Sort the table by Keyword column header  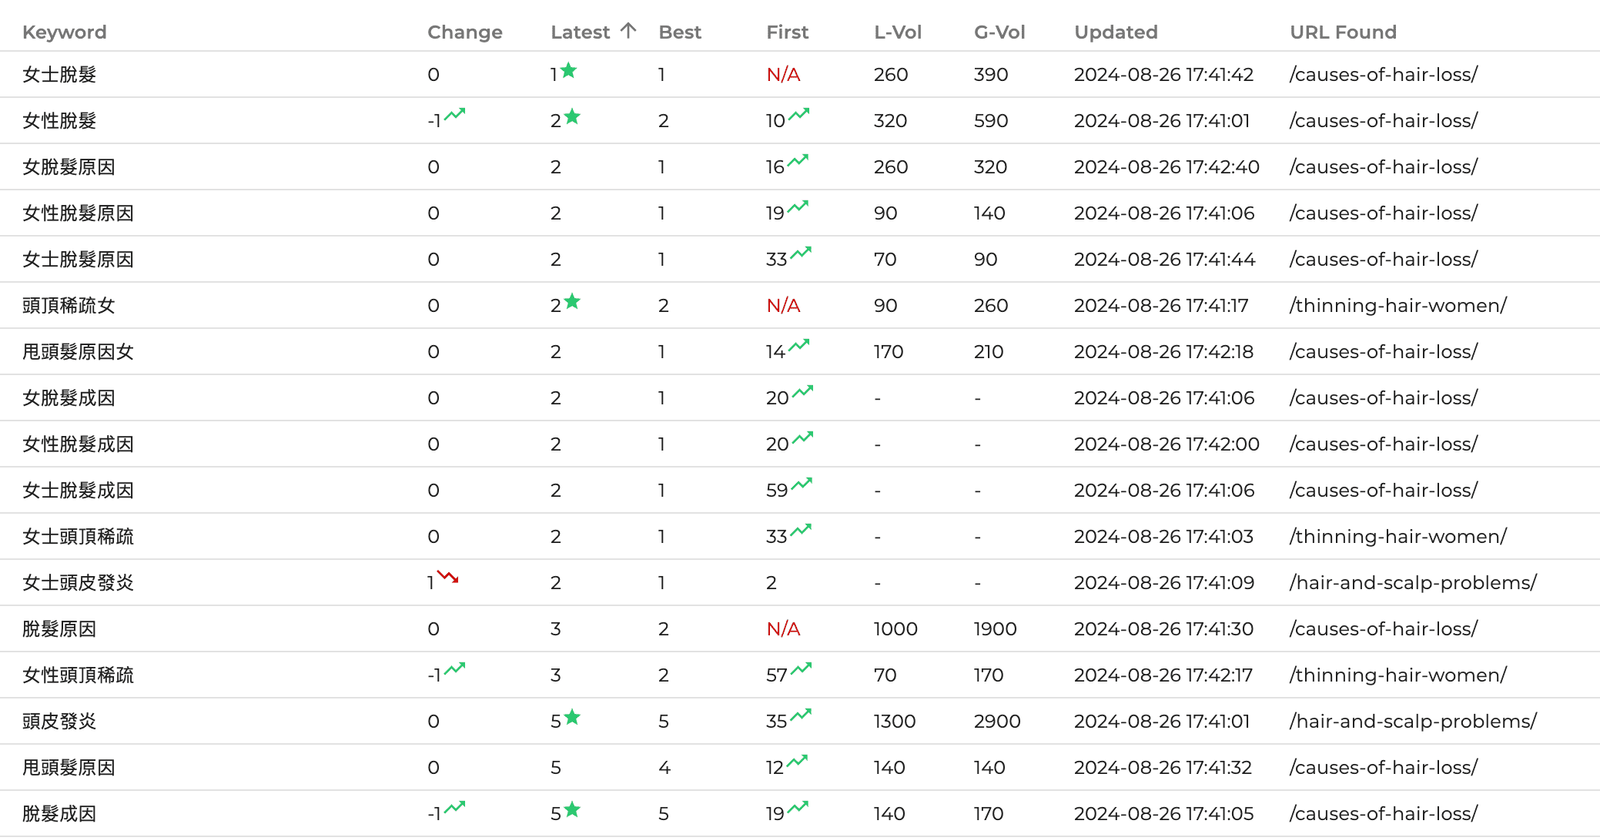[64, 32]
